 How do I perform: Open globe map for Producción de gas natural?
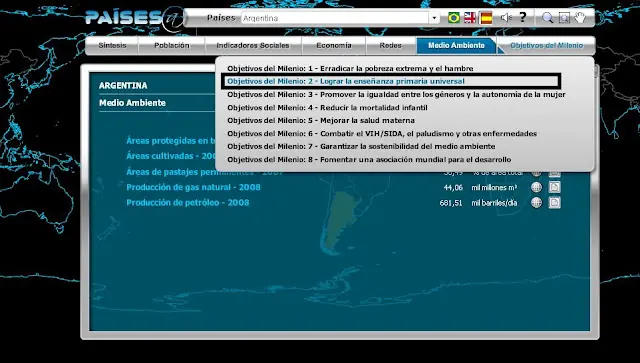coord(536,187)
